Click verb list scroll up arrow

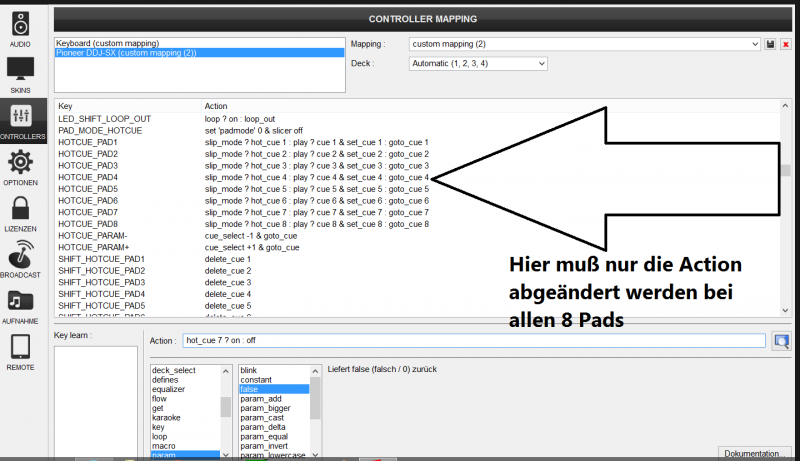(315, 371)
